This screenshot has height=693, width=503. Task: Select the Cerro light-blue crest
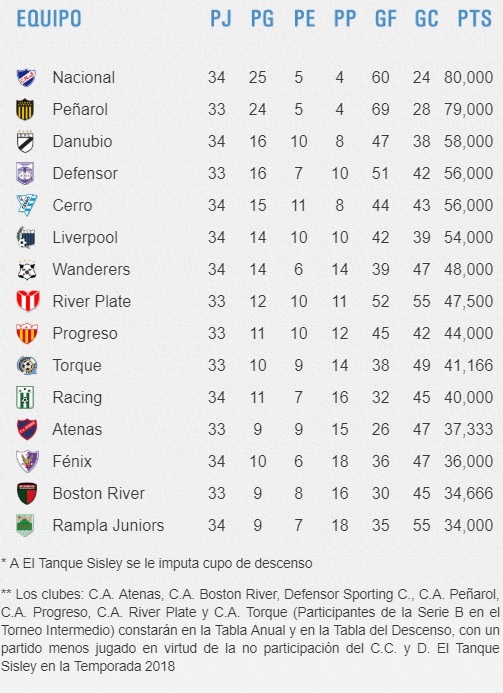point(27,205)
